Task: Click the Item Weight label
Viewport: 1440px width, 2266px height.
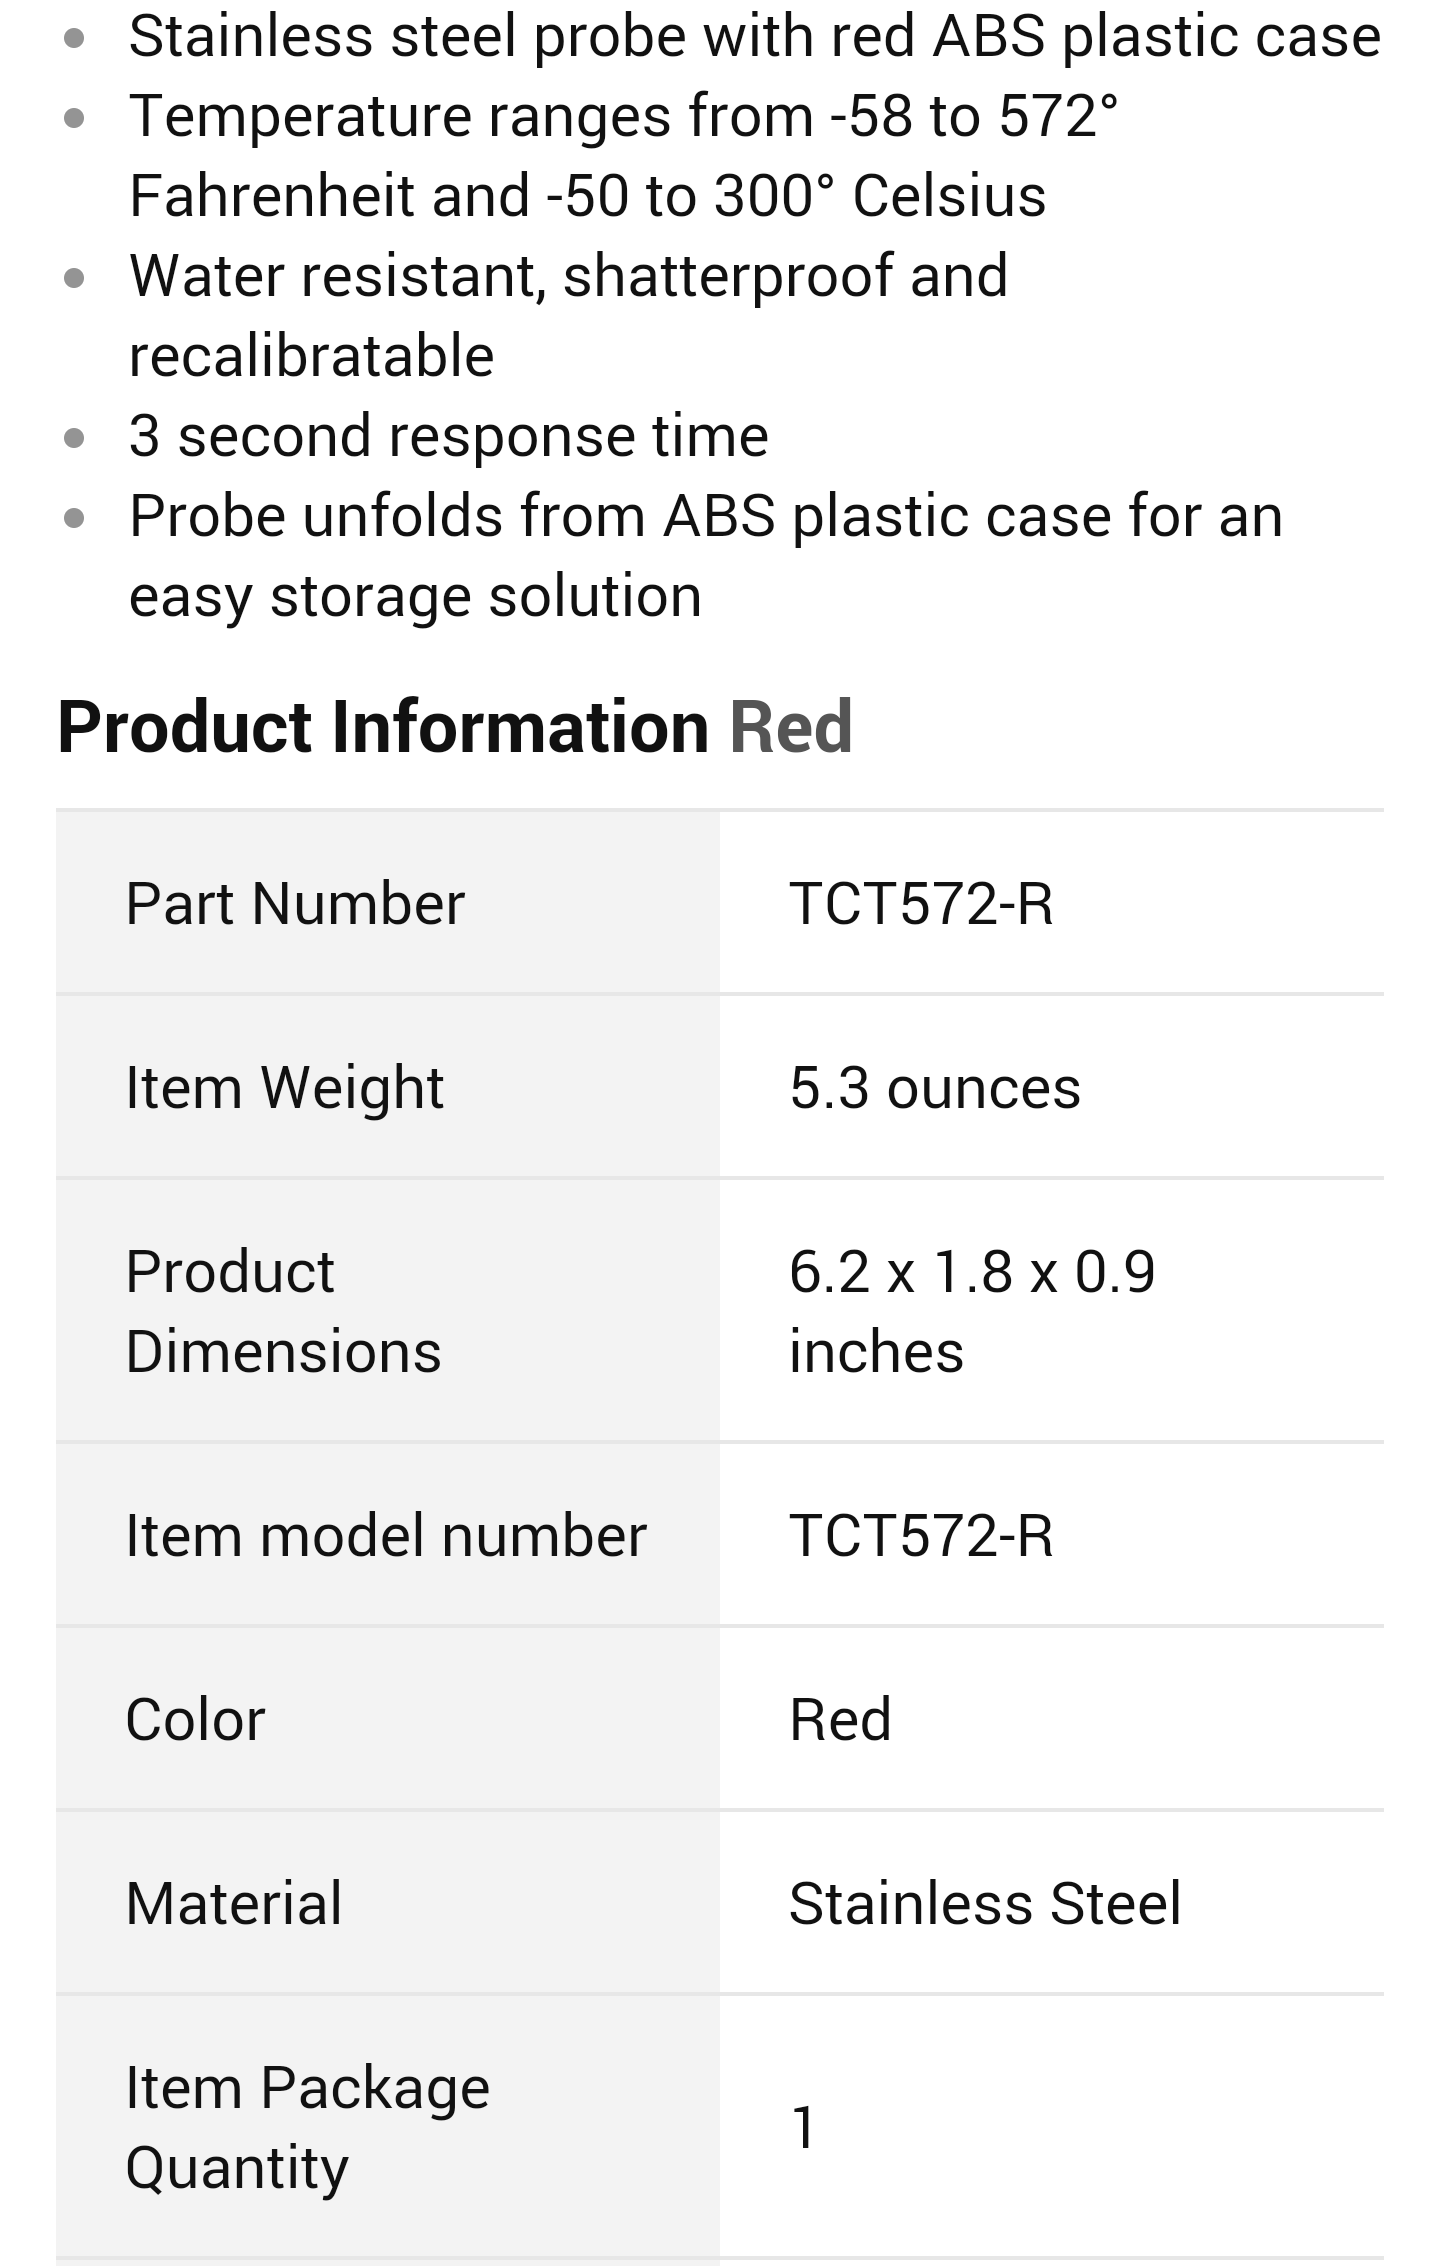Action: click(x=284, y=1087)
